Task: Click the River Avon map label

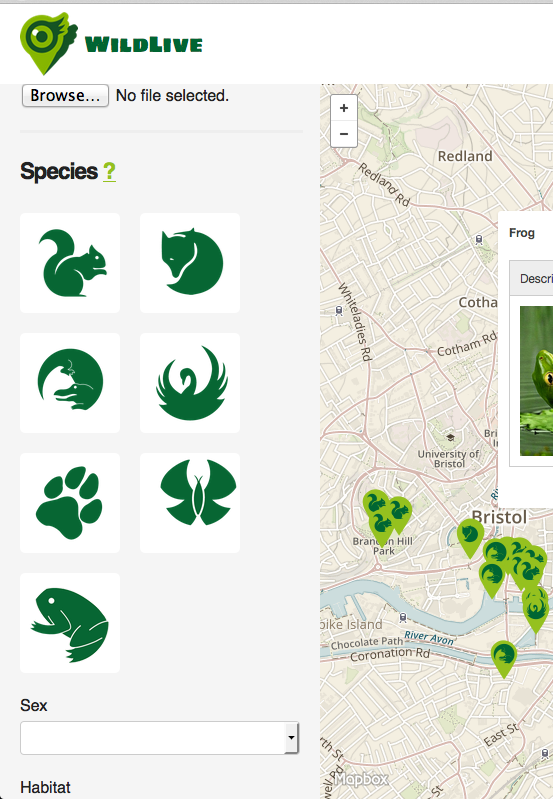Action: 429,637
